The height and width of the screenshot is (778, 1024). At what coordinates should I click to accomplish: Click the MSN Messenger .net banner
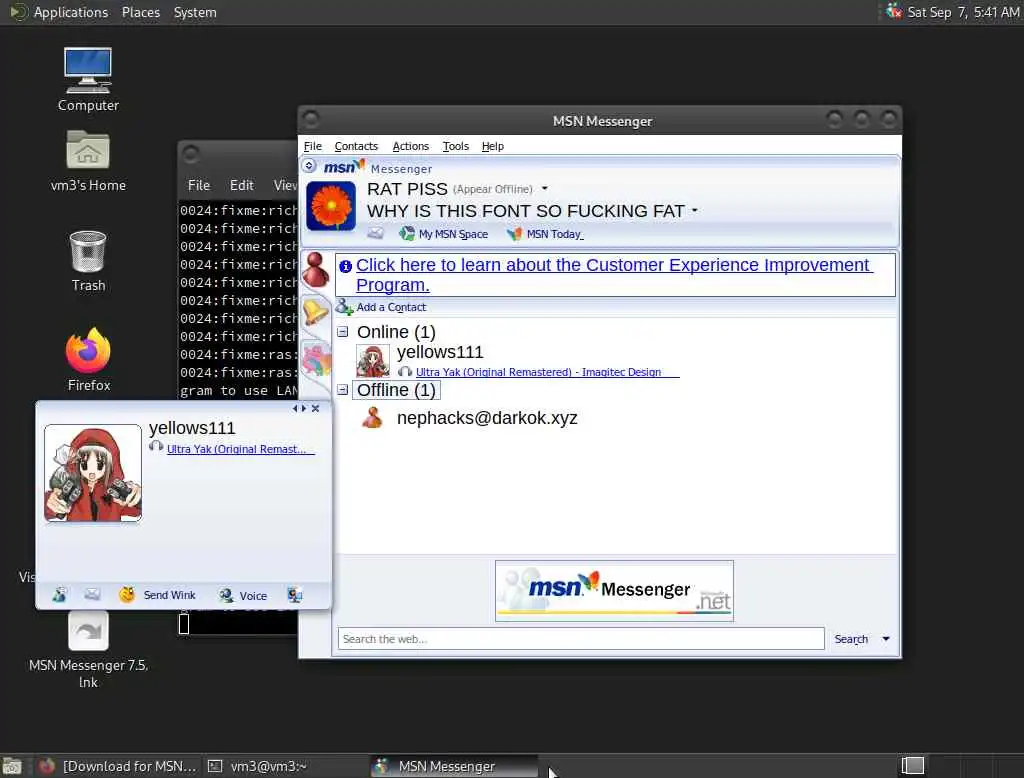614,591
